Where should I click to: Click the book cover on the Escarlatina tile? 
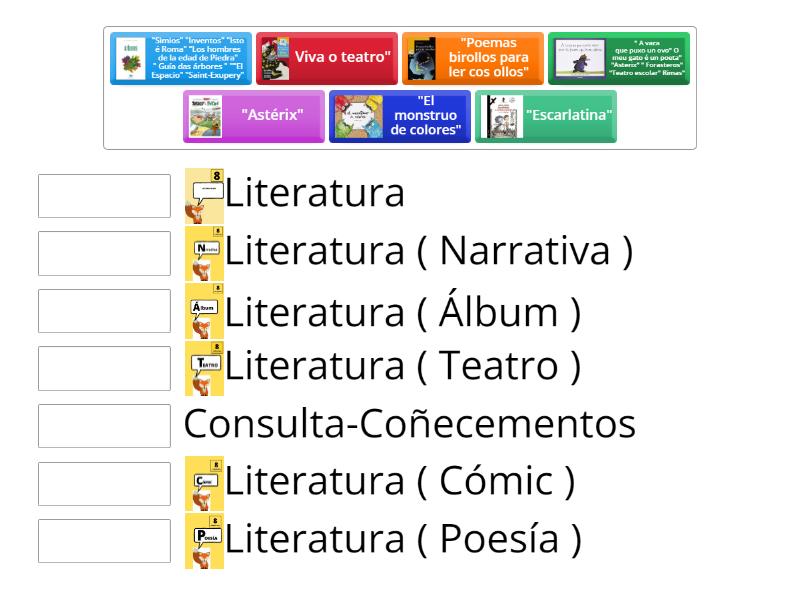tap(499, 116)
